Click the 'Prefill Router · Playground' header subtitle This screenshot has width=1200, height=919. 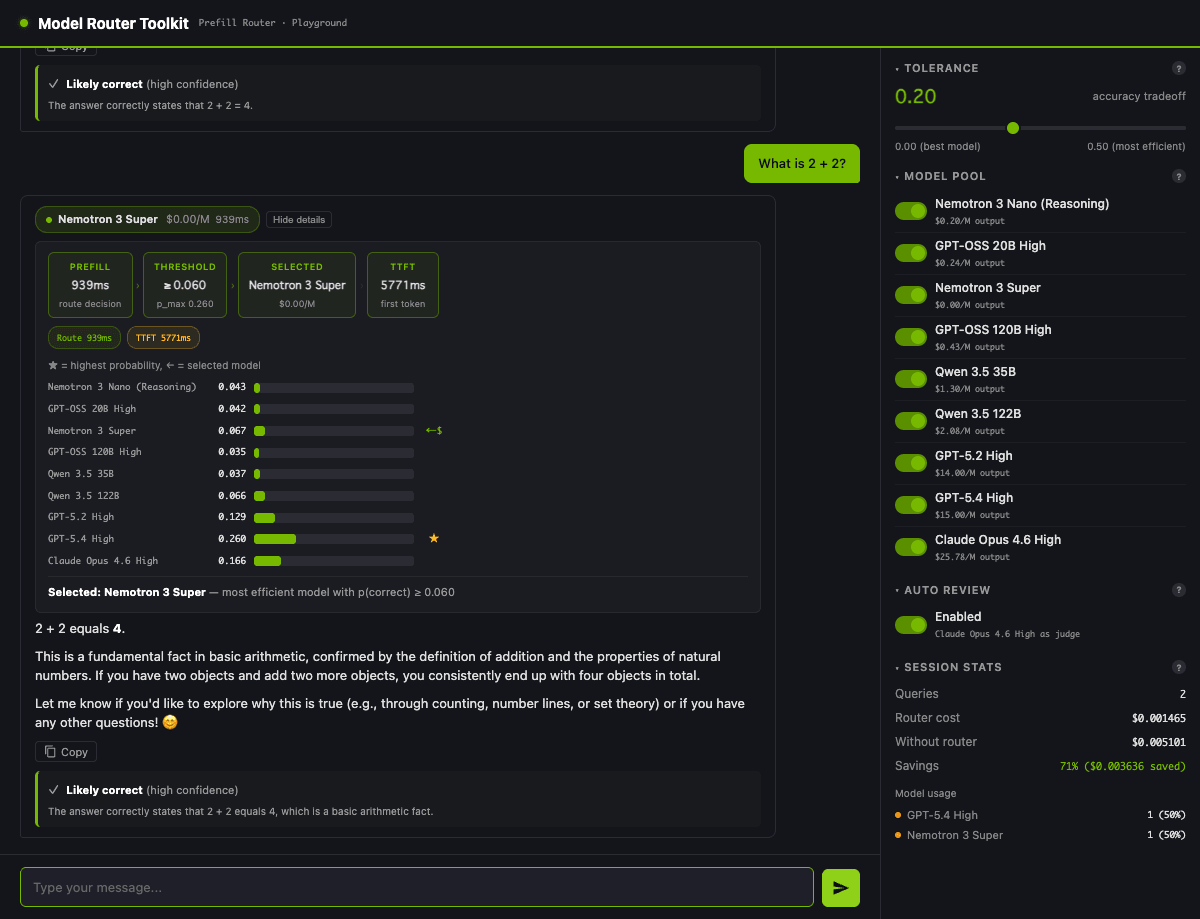272,23
